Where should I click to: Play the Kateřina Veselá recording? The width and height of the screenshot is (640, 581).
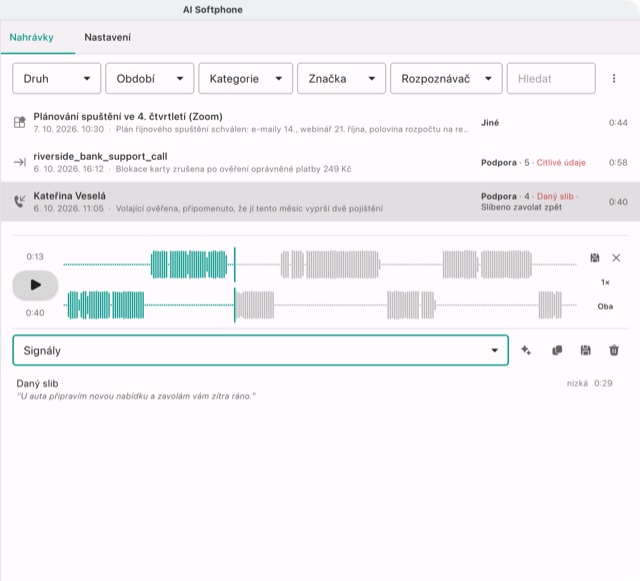coord(35,285)
